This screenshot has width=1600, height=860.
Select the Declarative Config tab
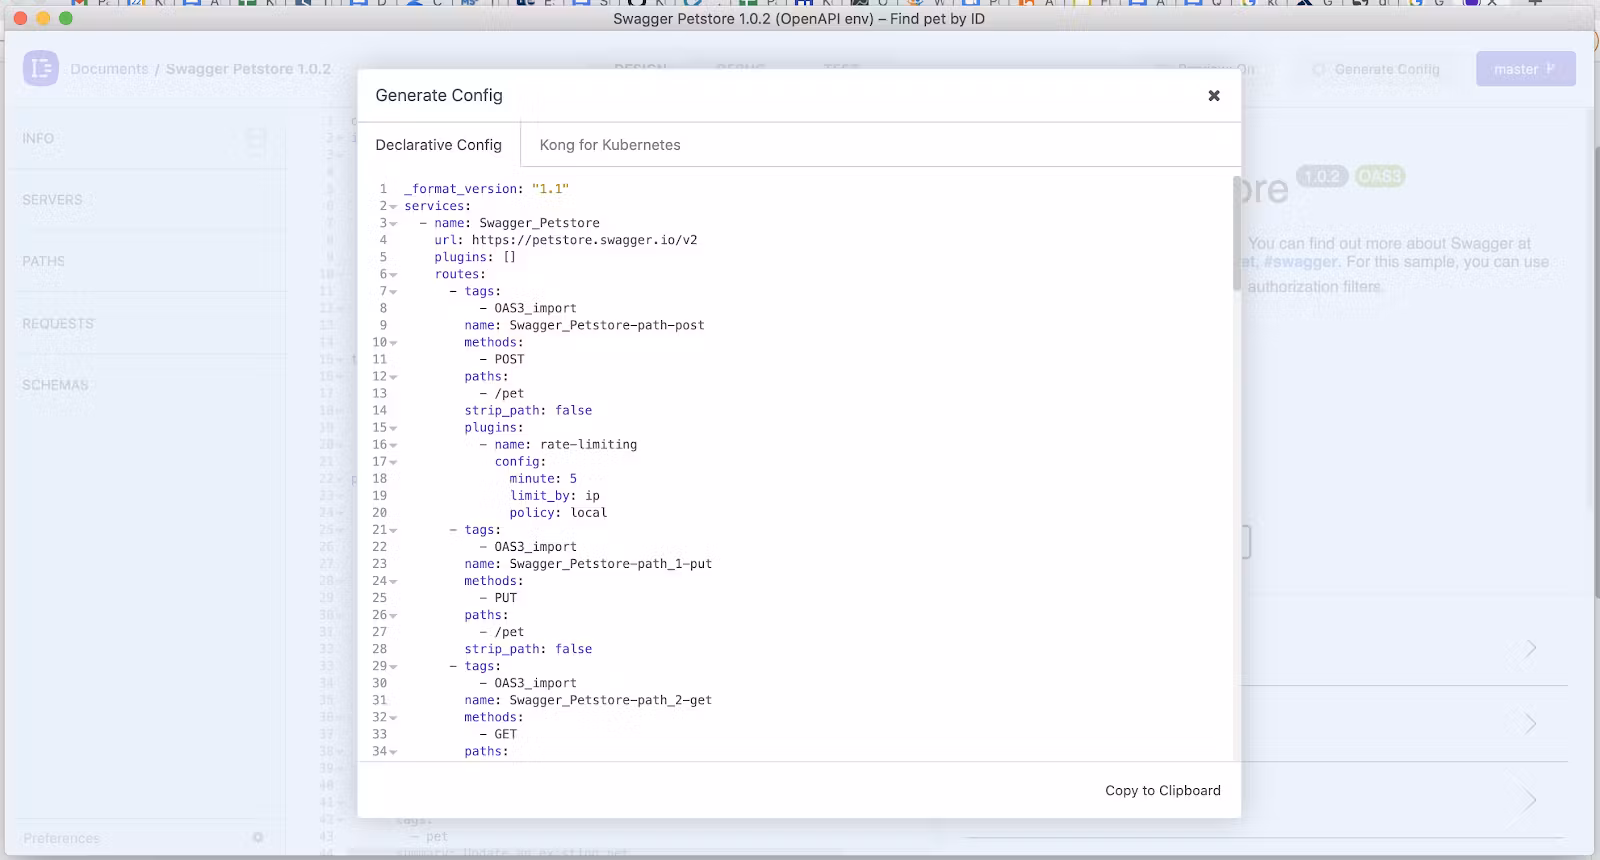(438, 145)
